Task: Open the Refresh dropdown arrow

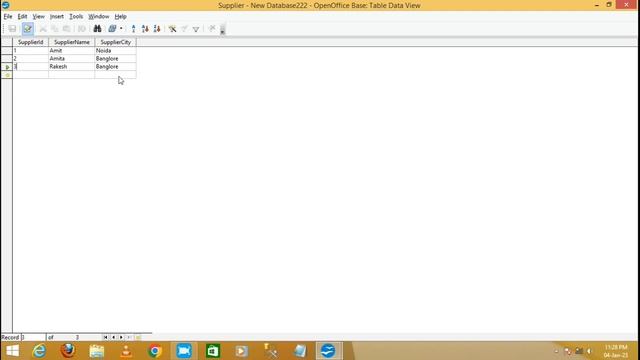Action: click(121, 29)
